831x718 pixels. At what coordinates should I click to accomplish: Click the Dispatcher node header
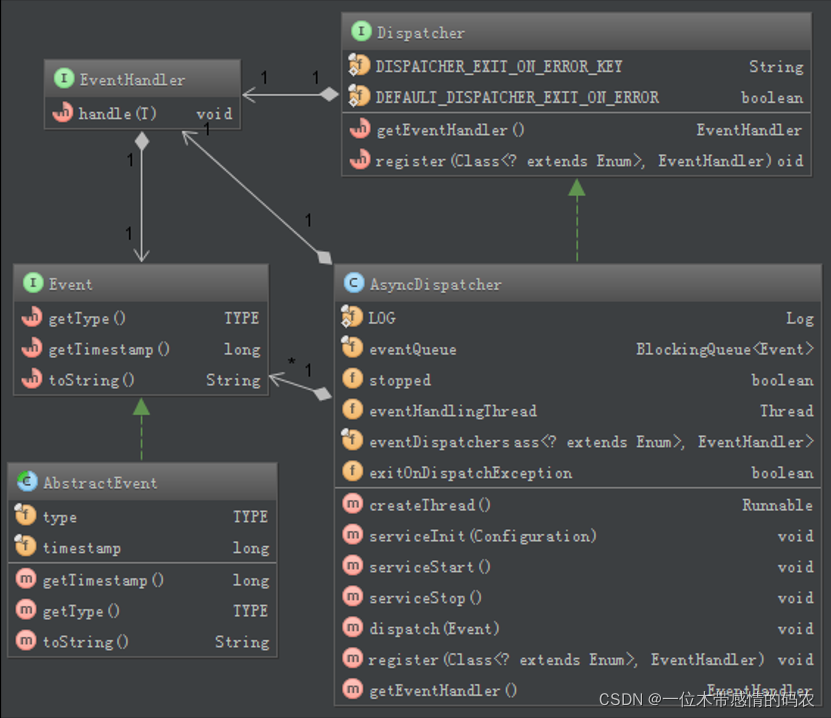coord(420,32)
